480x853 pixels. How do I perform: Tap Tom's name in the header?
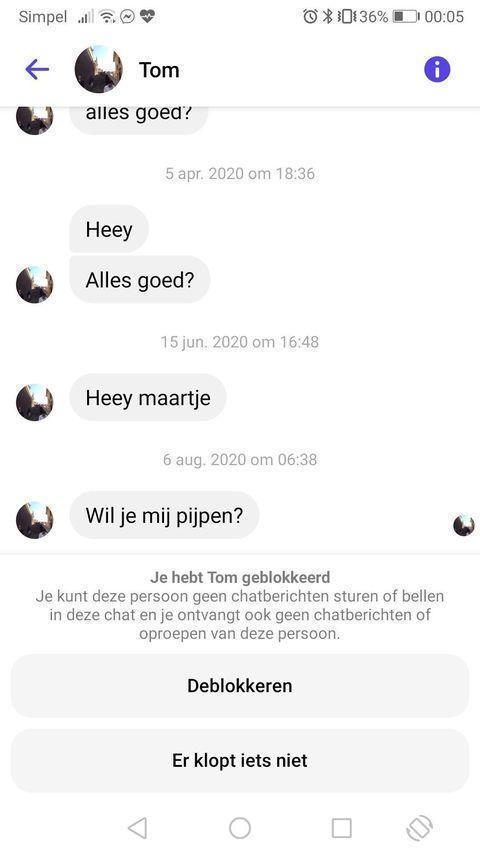coord(159,70)
